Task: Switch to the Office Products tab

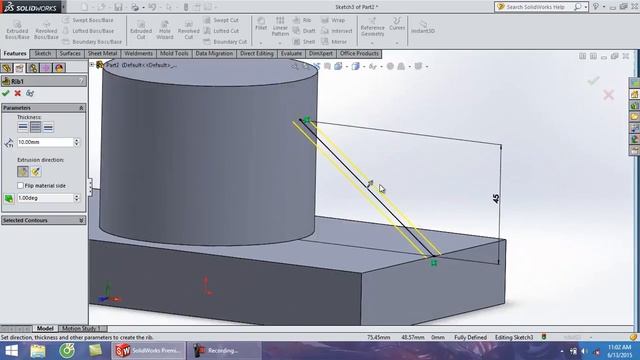Action: pos(359,54)
